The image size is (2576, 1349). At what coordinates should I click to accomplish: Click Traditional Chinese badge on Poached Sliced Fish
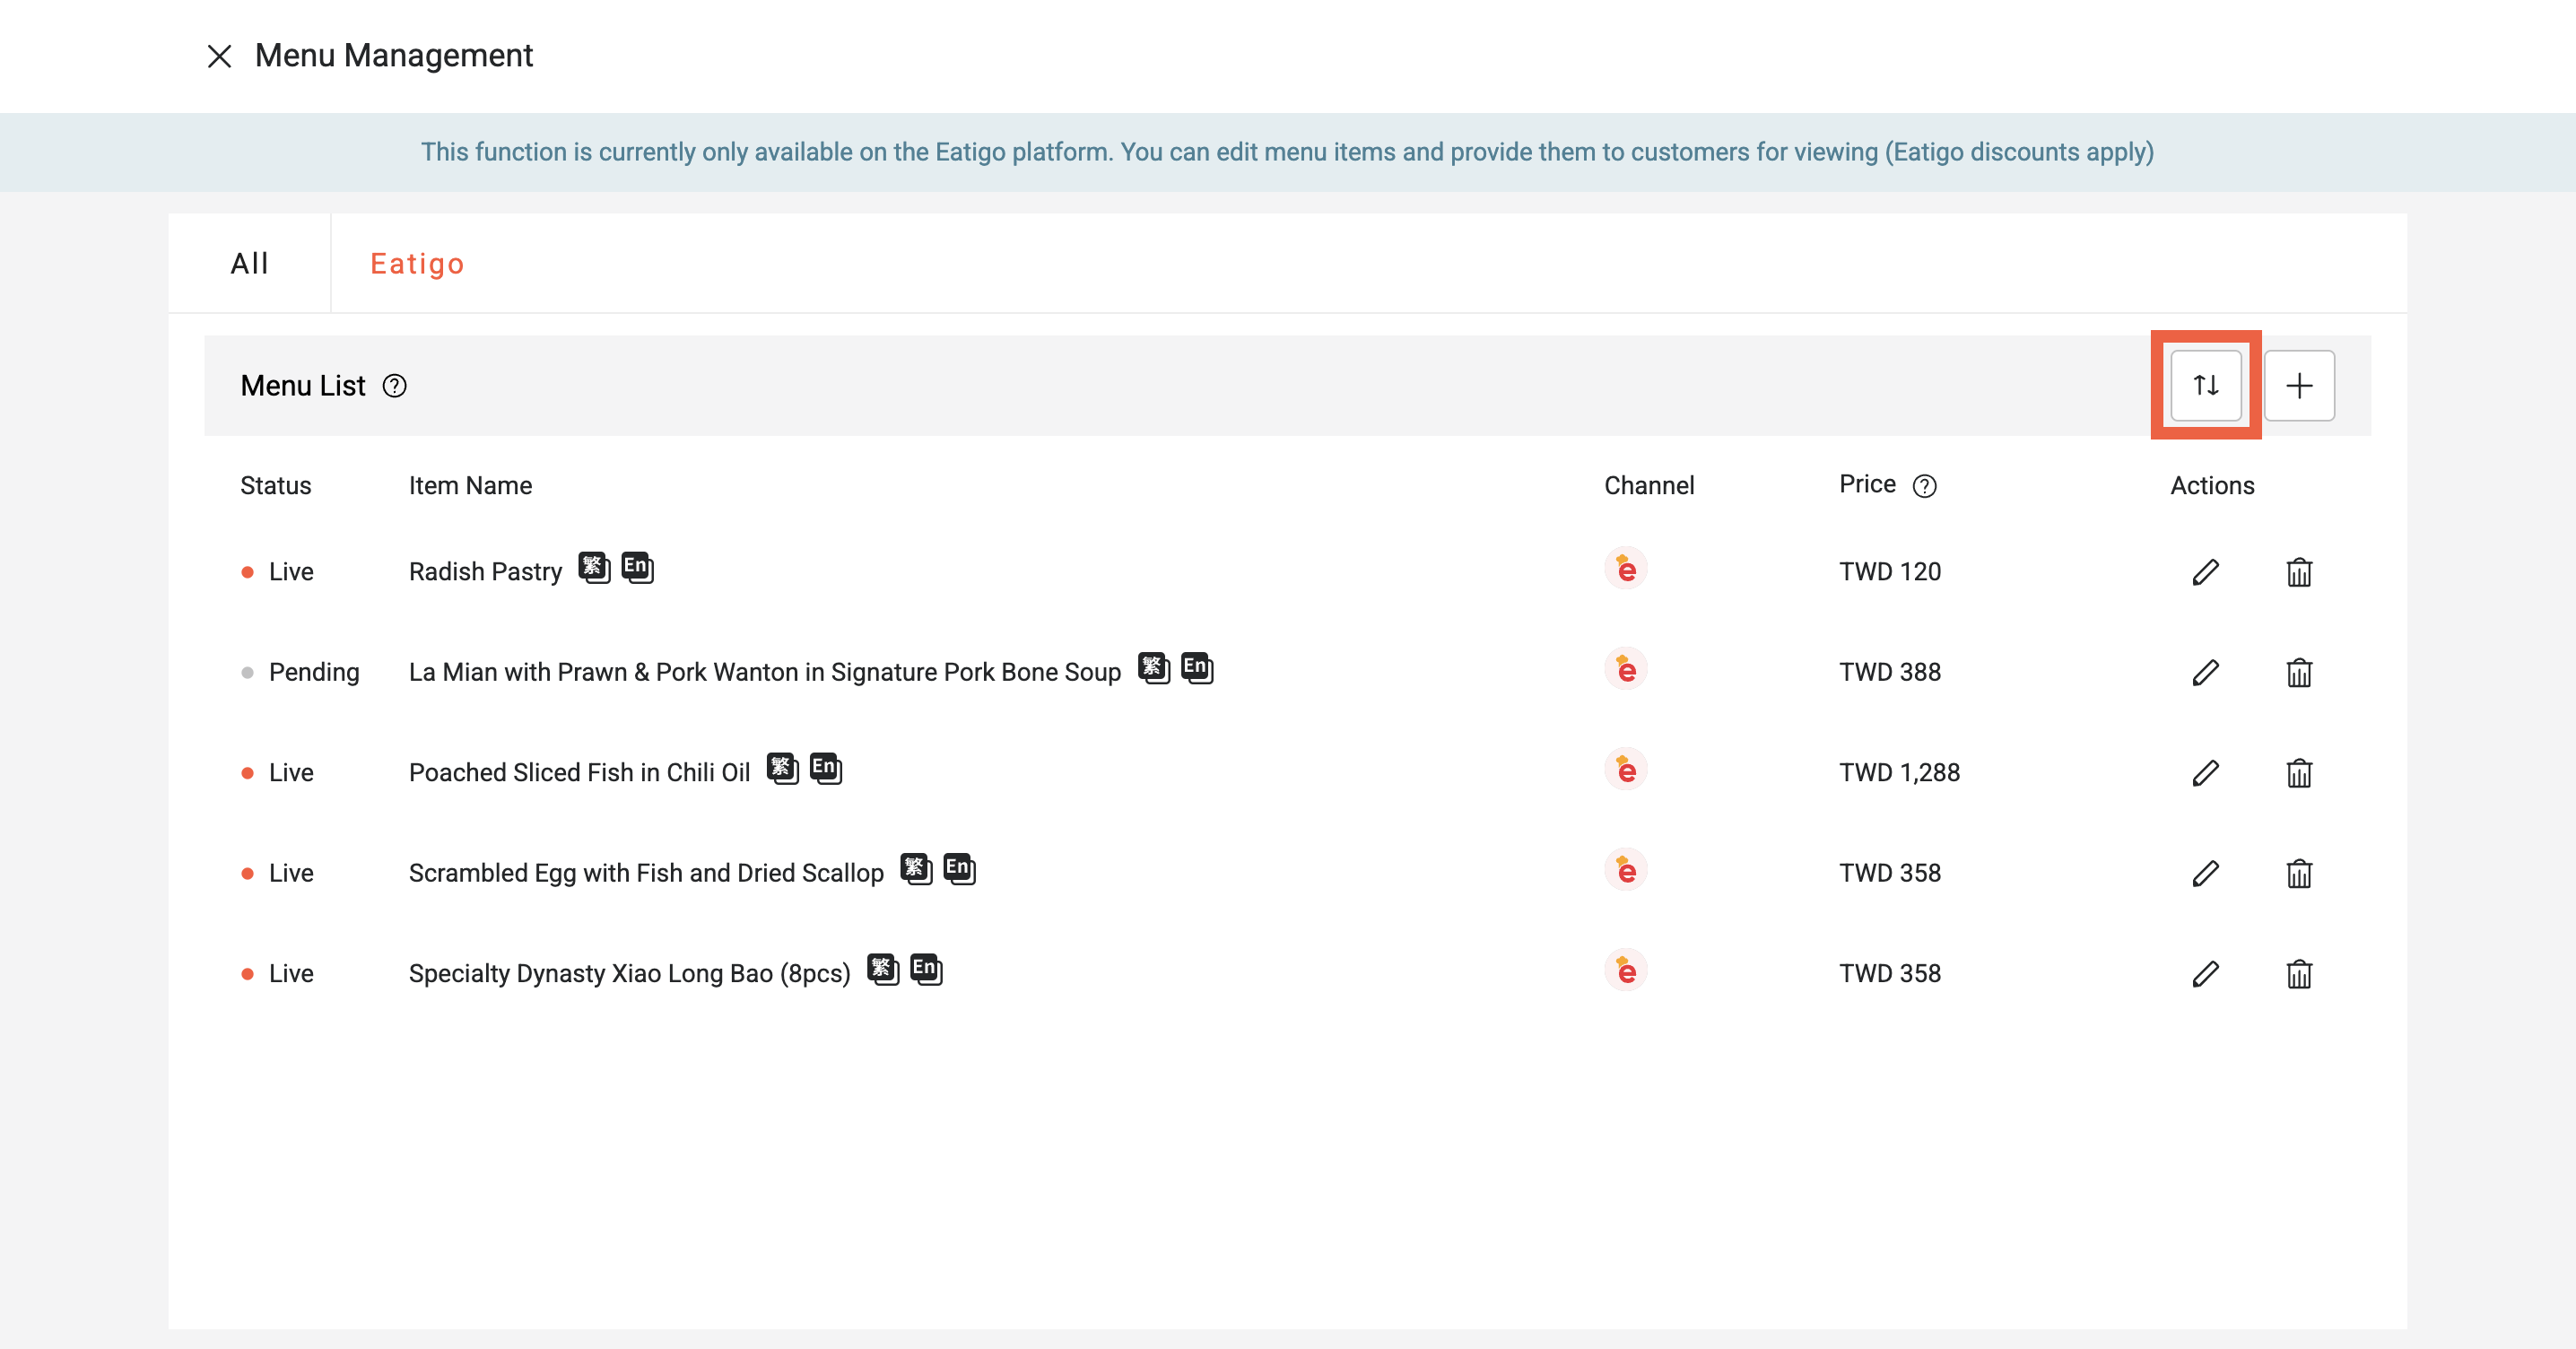[782, 769]
